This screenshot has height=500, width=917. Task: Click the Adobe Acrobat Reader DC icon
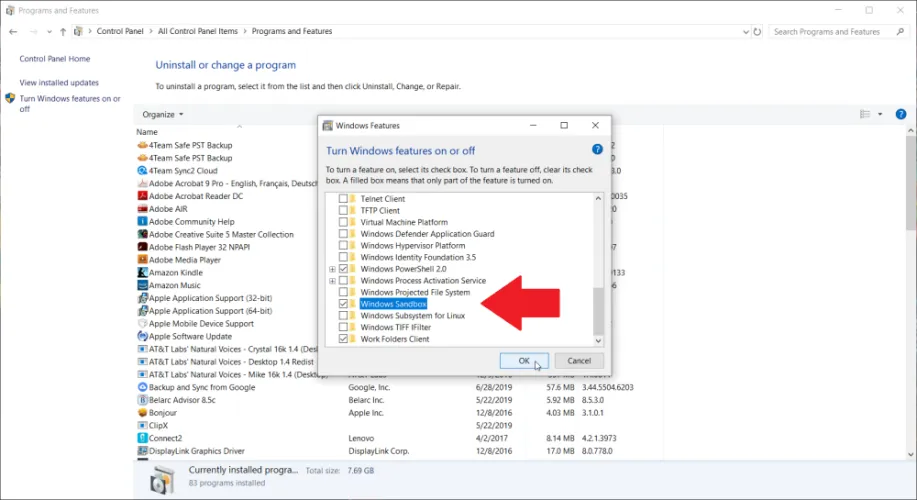(142, 196)
